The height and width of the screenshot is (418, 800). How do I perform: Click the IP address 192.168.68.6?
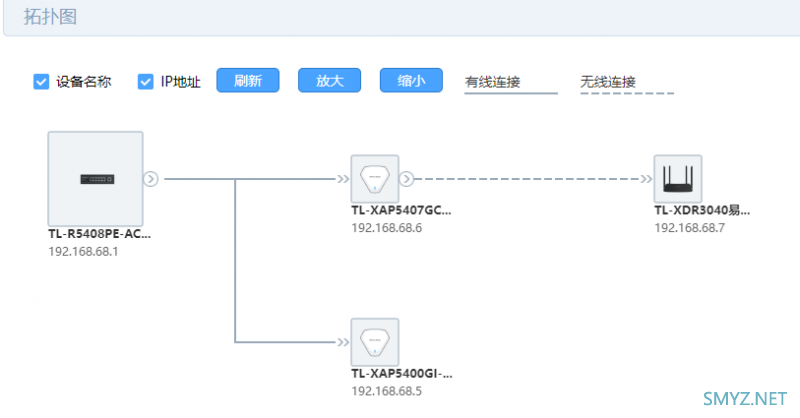(x=387, y=228)
